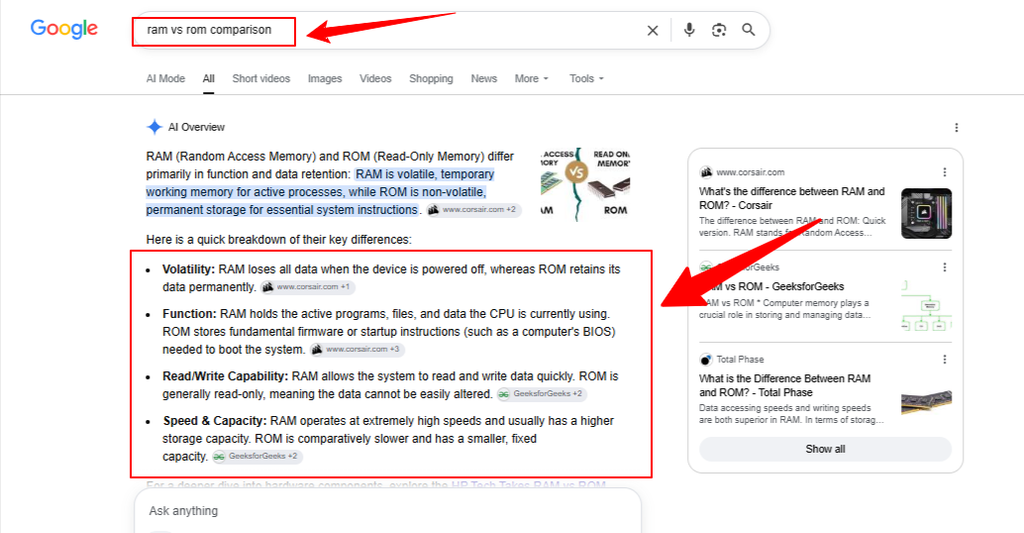Open Google Lens image search

click(719, 30)
